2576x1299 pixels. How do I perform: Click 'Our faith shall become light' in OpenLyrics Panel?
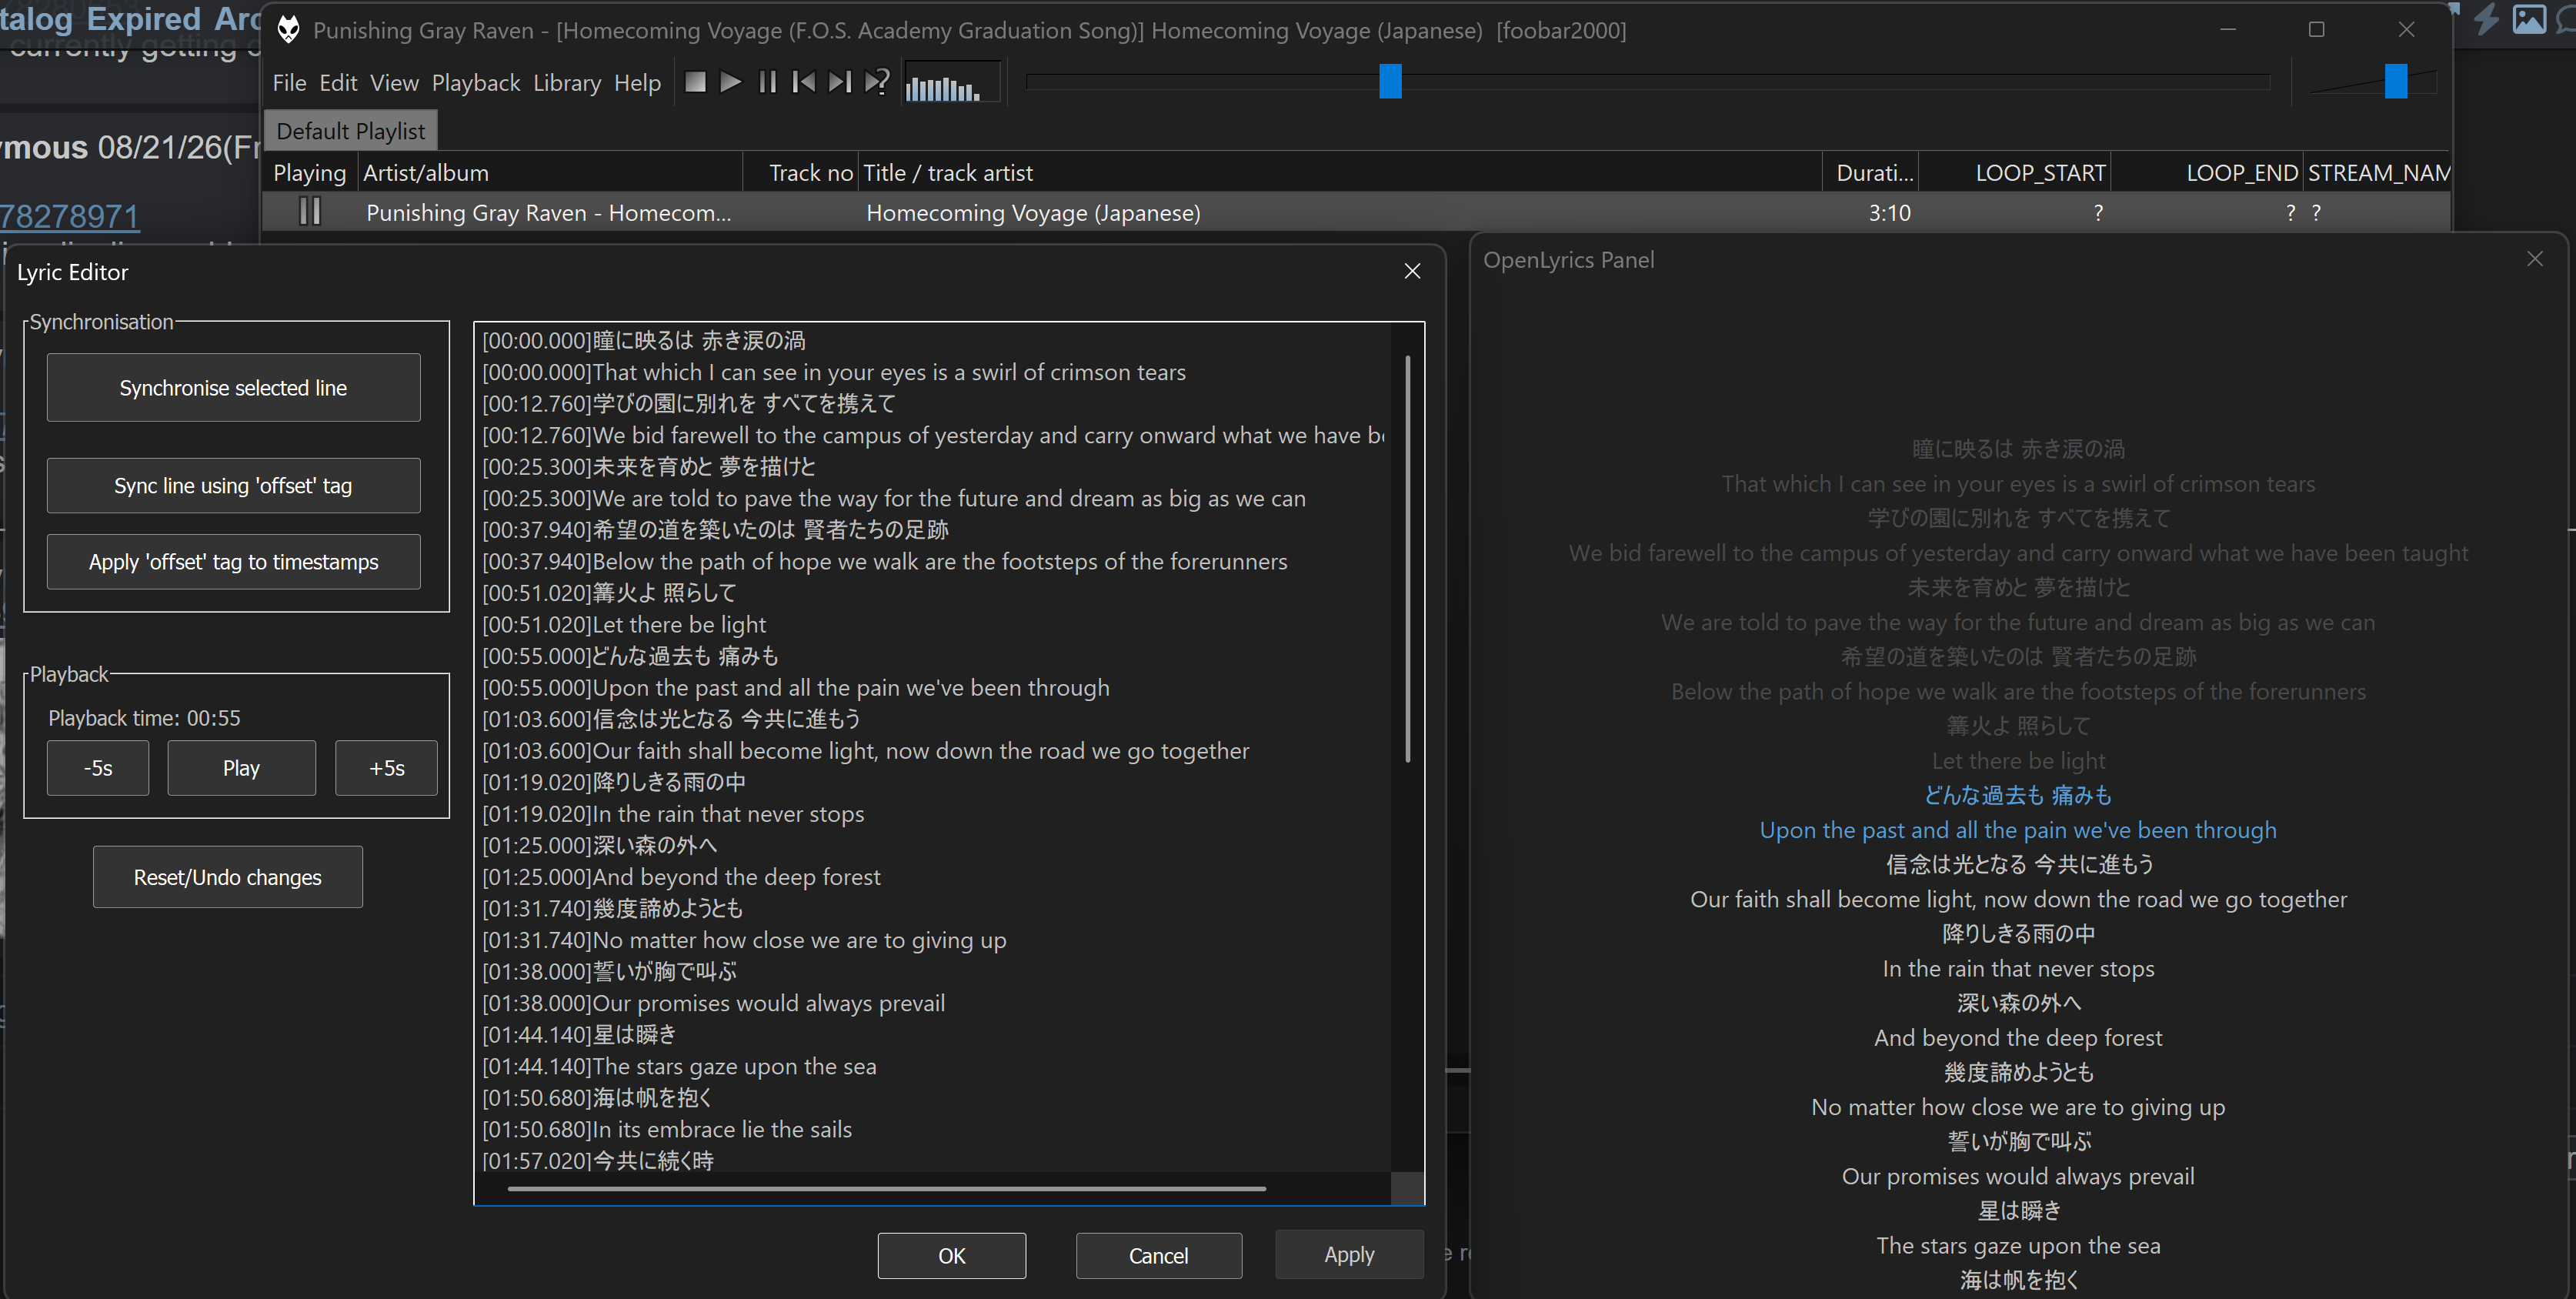click(2018, 899)
